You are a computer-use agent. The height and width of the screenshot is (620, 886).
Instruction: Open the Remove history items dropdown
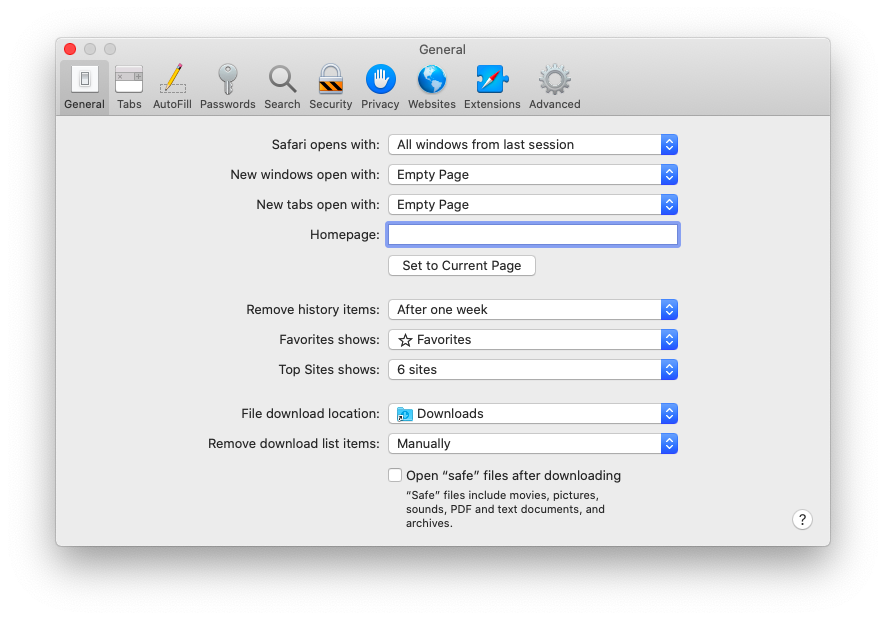click(533, 310)
